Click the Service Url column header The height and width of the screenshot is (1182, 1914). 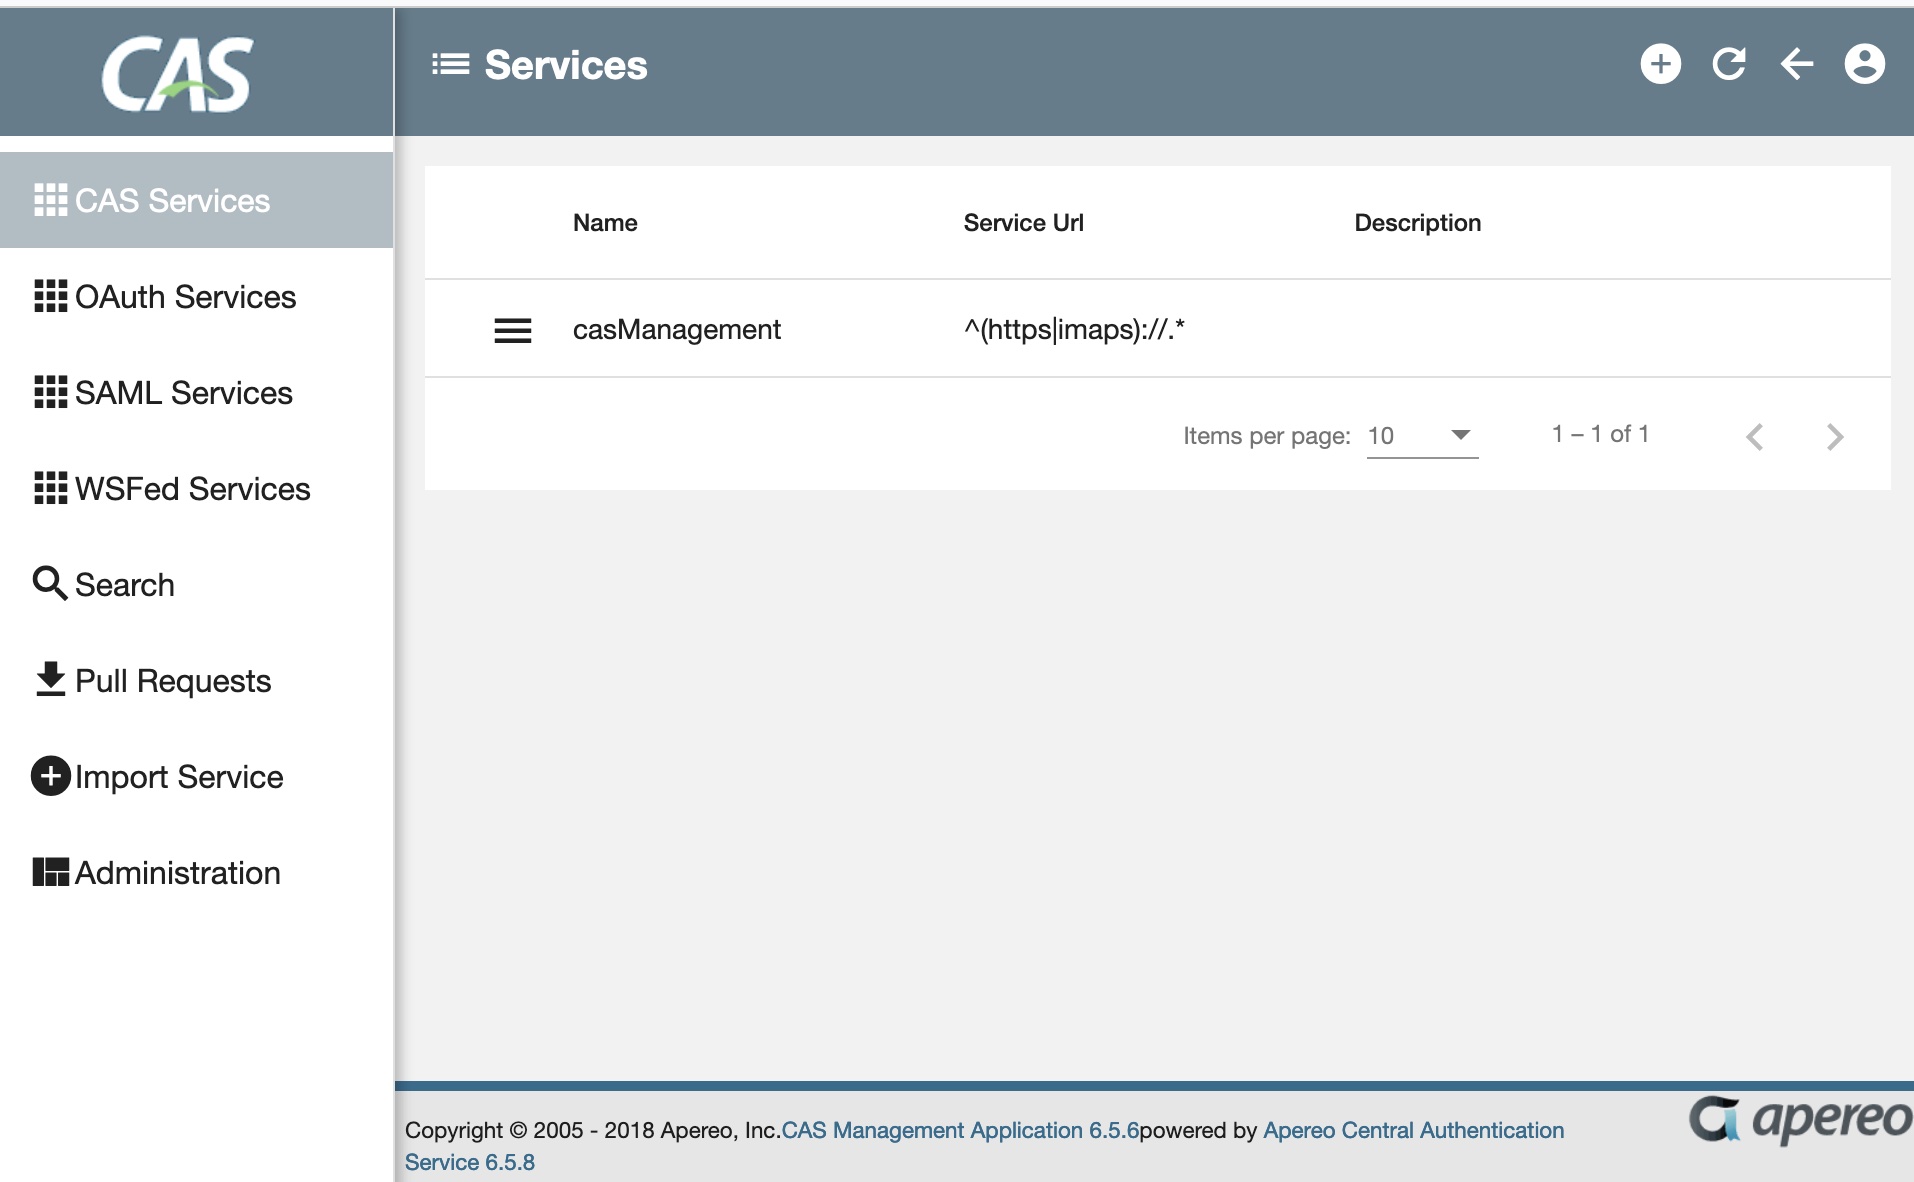point(1023,223)
